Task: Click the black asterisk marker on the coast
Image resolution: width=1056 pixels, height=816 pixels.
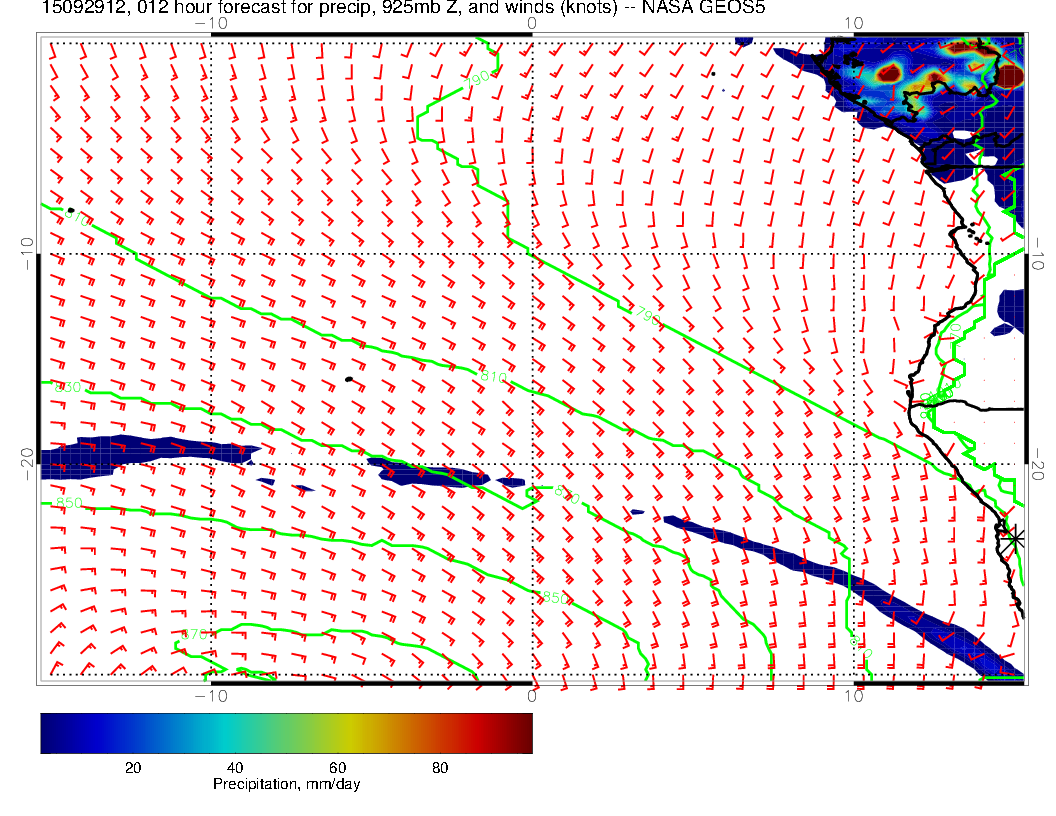Action: (1016, 538)
